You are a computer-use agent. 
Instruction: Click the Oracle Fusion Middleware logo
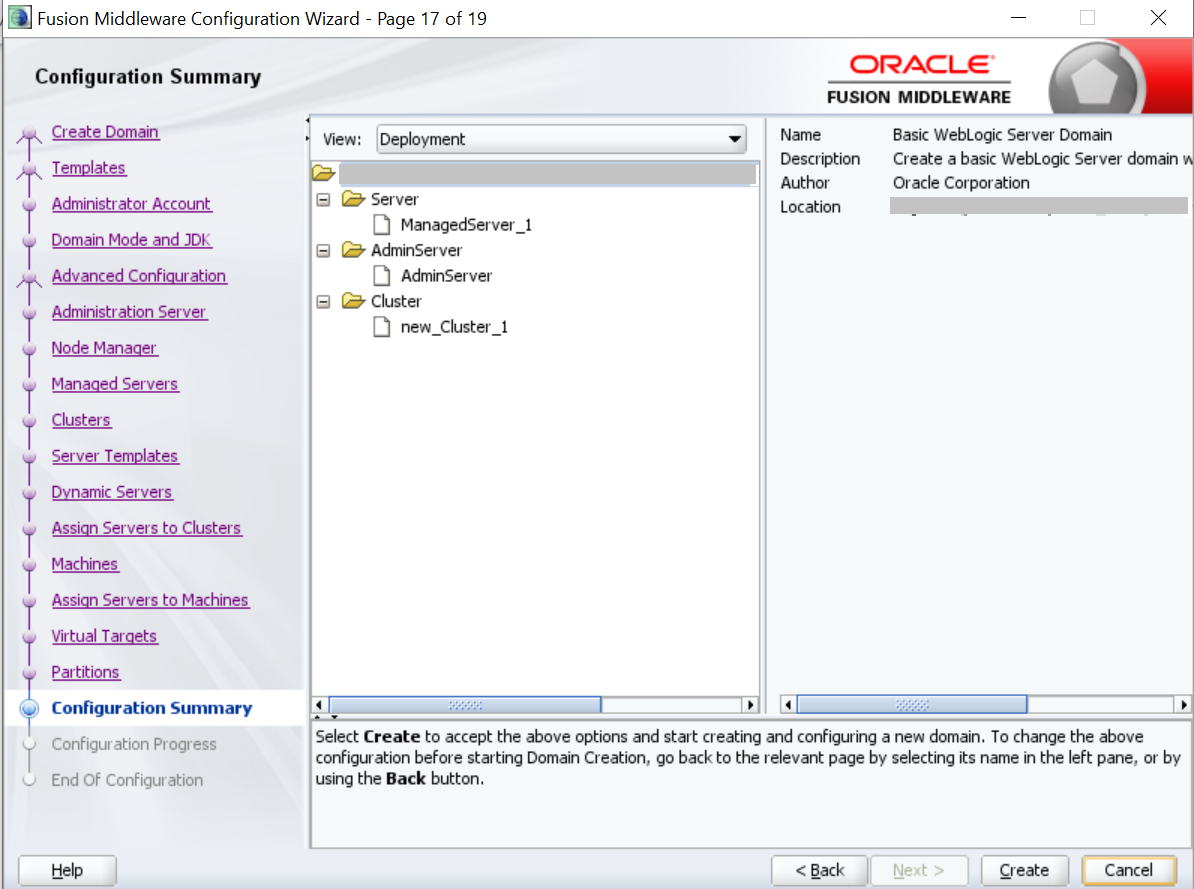tap(919, 79)
